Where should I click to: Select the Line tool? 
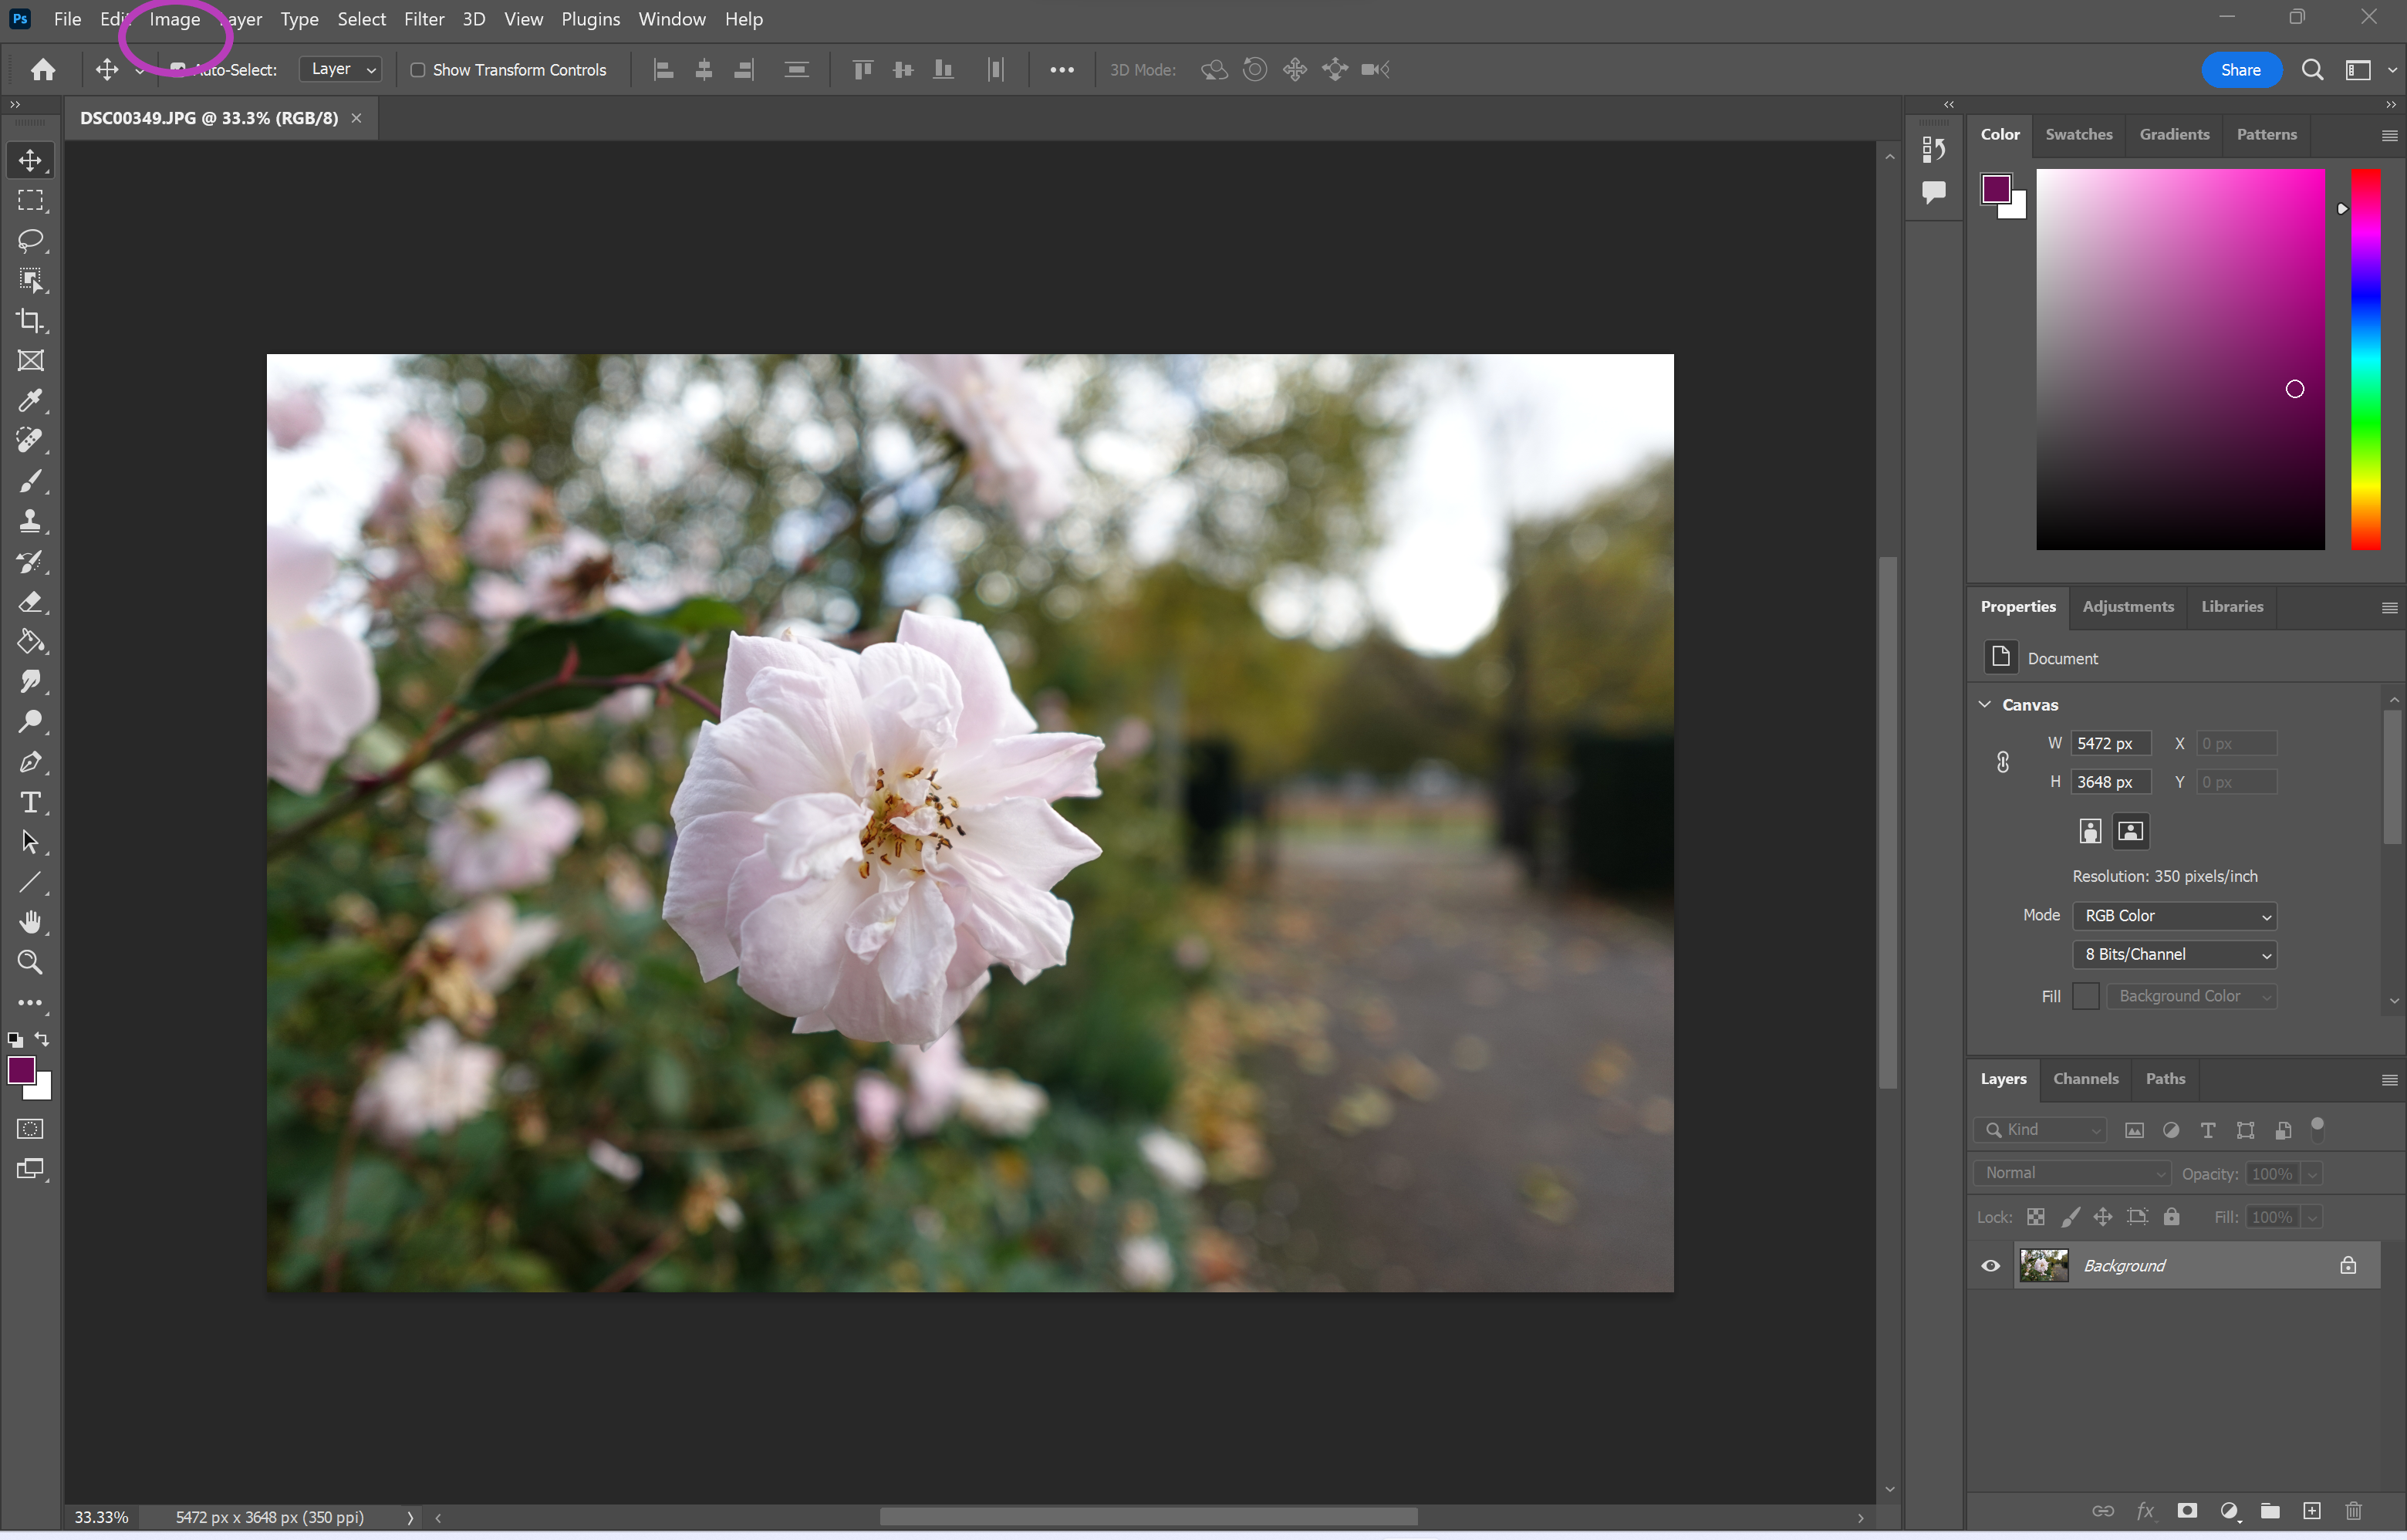click(30, 882)
